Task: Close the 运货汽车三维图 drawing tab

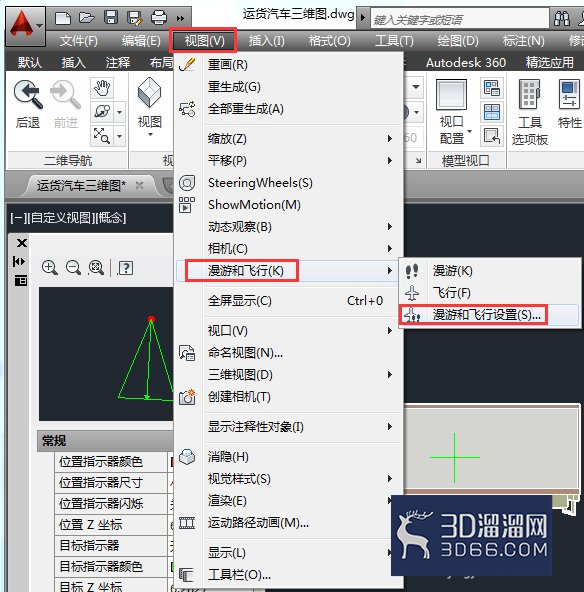Action: pyautogui.click(x=139, y=185)
